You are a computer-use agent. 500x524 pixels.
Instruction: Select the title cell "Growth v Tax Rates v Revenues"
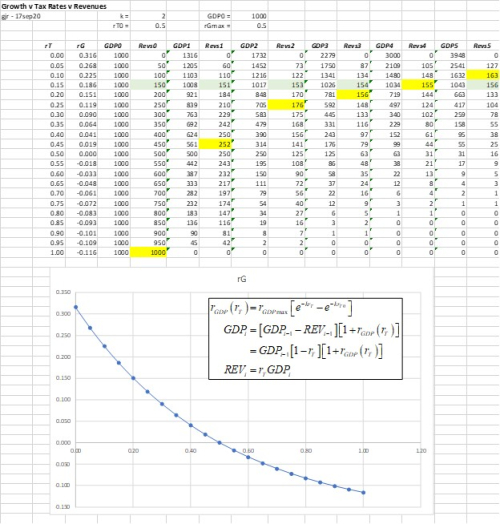click(x=54, y=6)
